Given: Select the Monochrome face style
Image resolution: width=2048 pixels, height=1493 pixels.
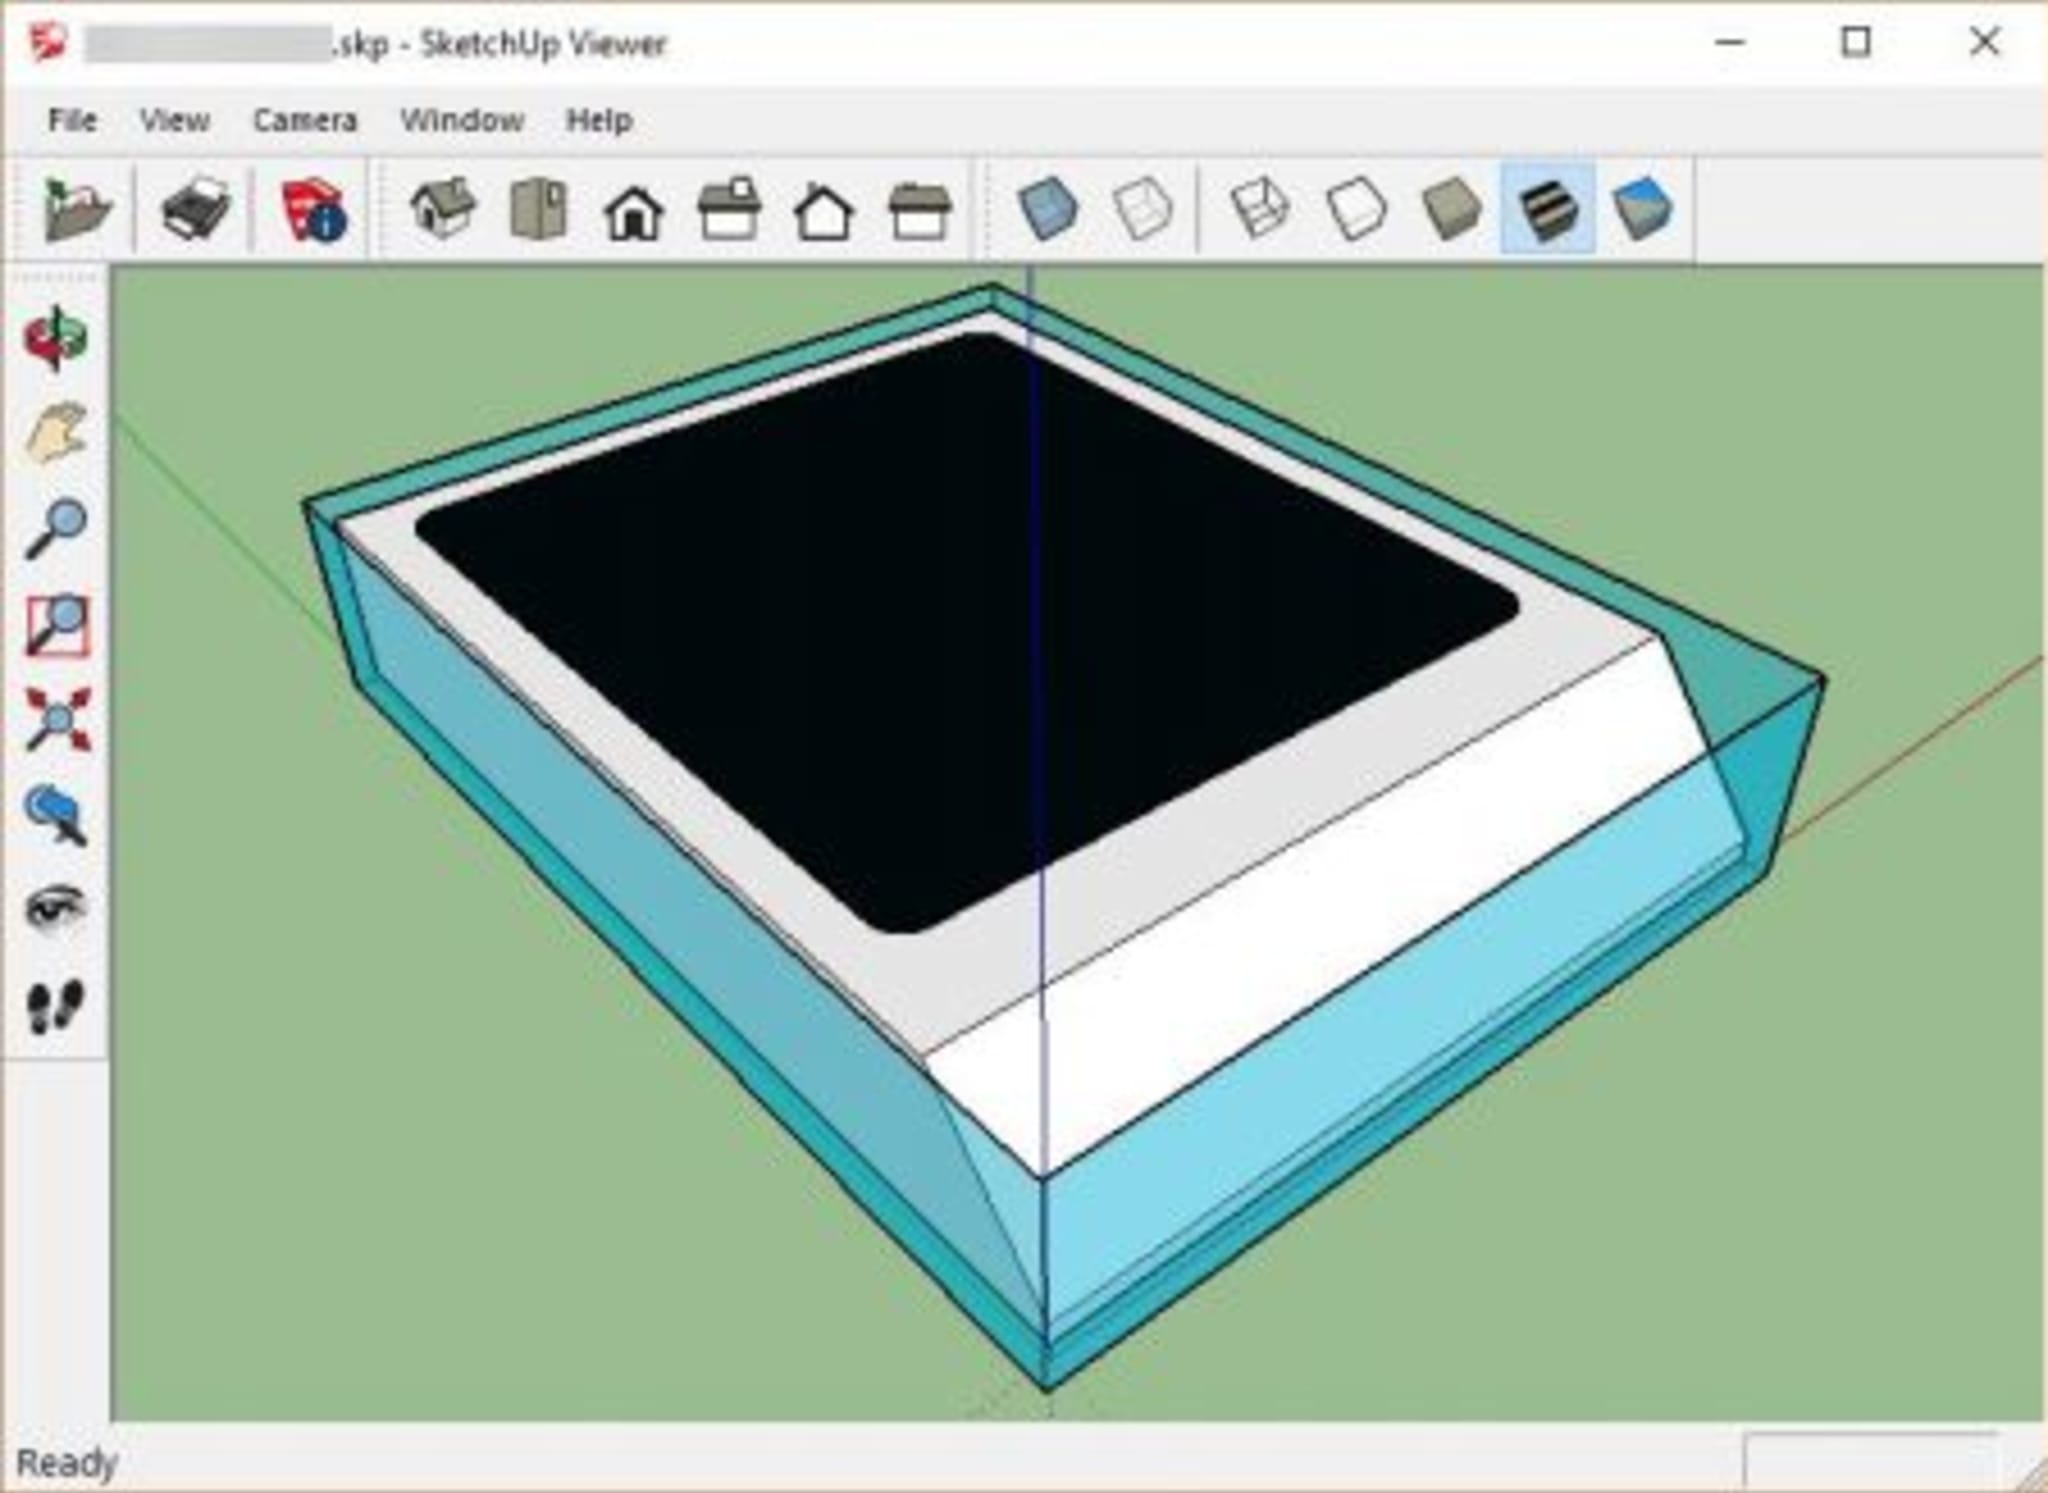Looking at the screenshot, I should point(1642,209).
